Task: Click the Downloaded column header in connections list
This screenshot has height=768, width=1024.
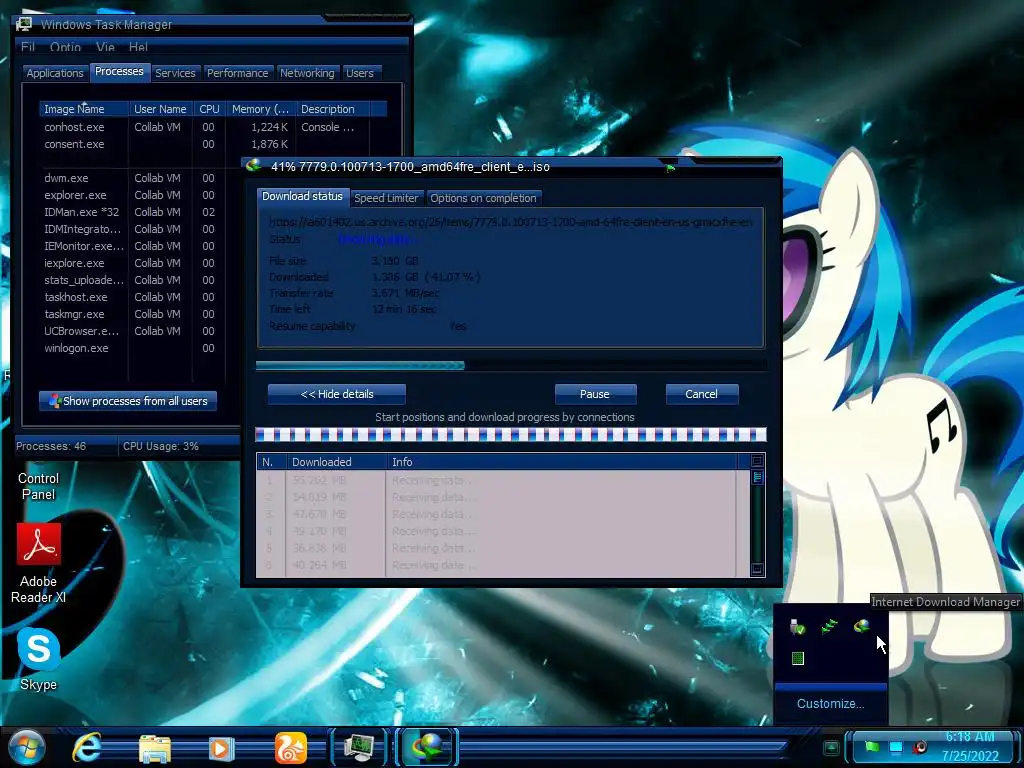Action: (x=336, y=462)
